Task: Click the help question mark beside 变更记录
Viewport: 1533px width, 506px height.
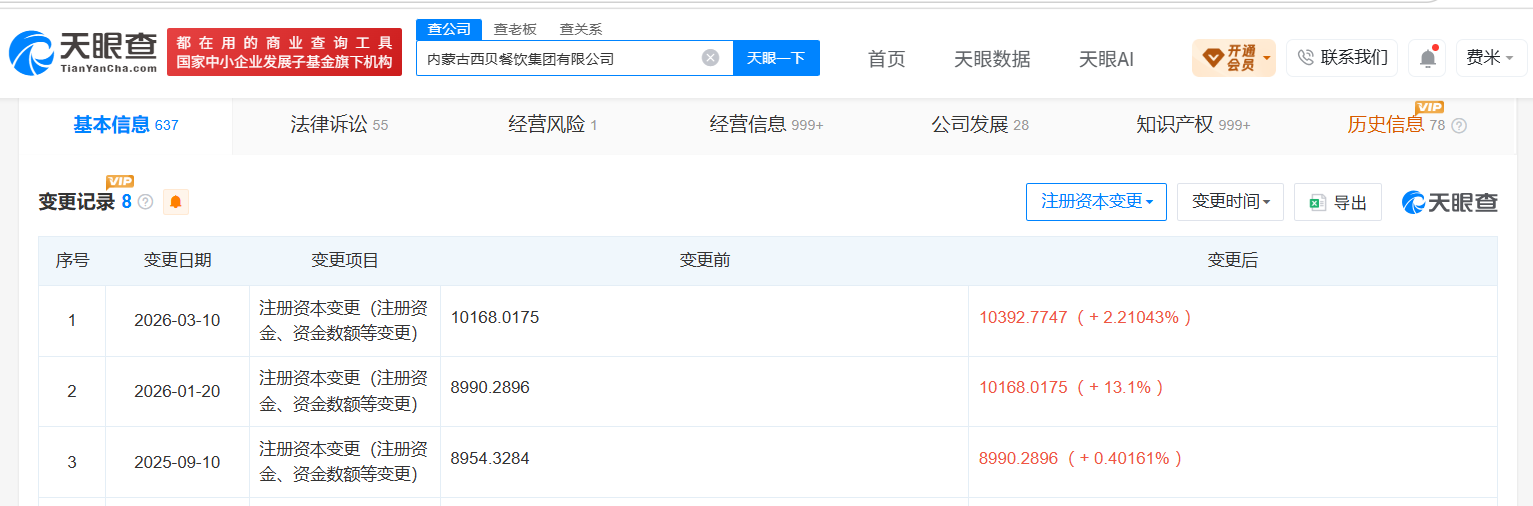Action: [x=145, y=202]
